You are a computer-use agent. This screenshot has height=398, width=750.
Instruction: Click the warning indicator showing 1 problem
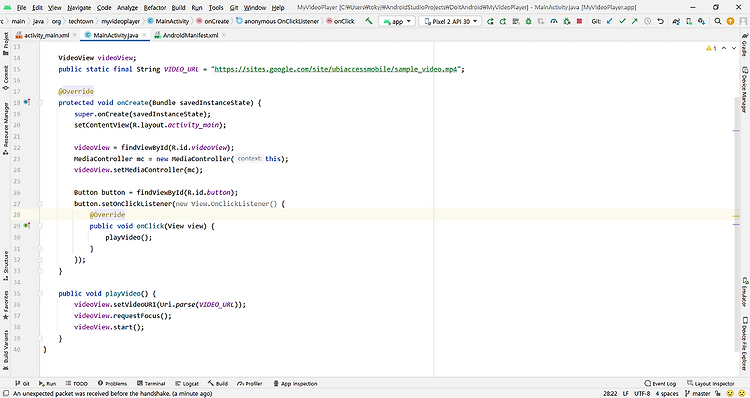711,48
